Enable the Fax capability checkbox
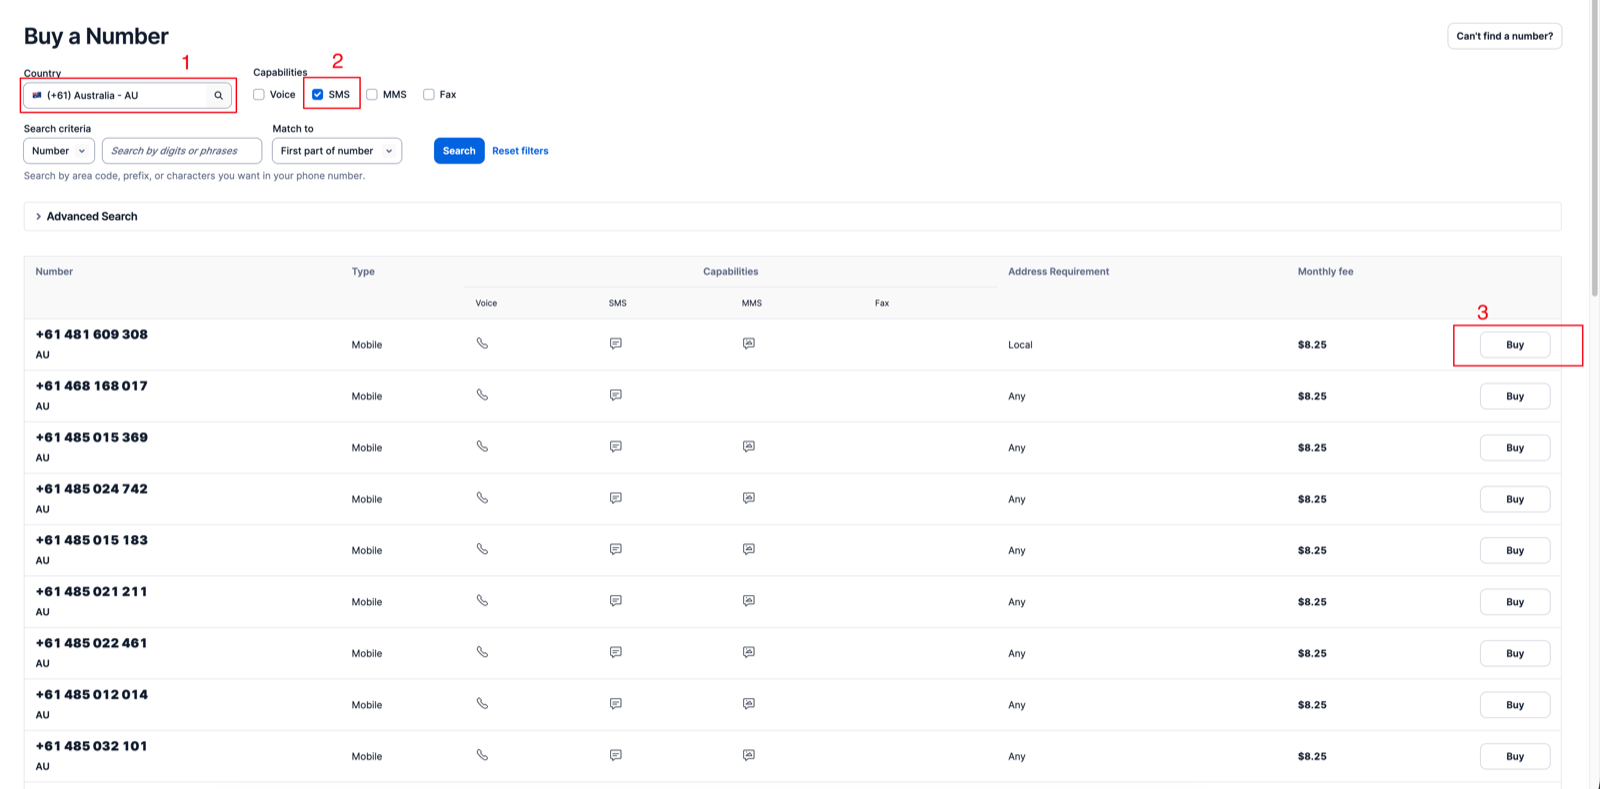 tap(429, 95)
